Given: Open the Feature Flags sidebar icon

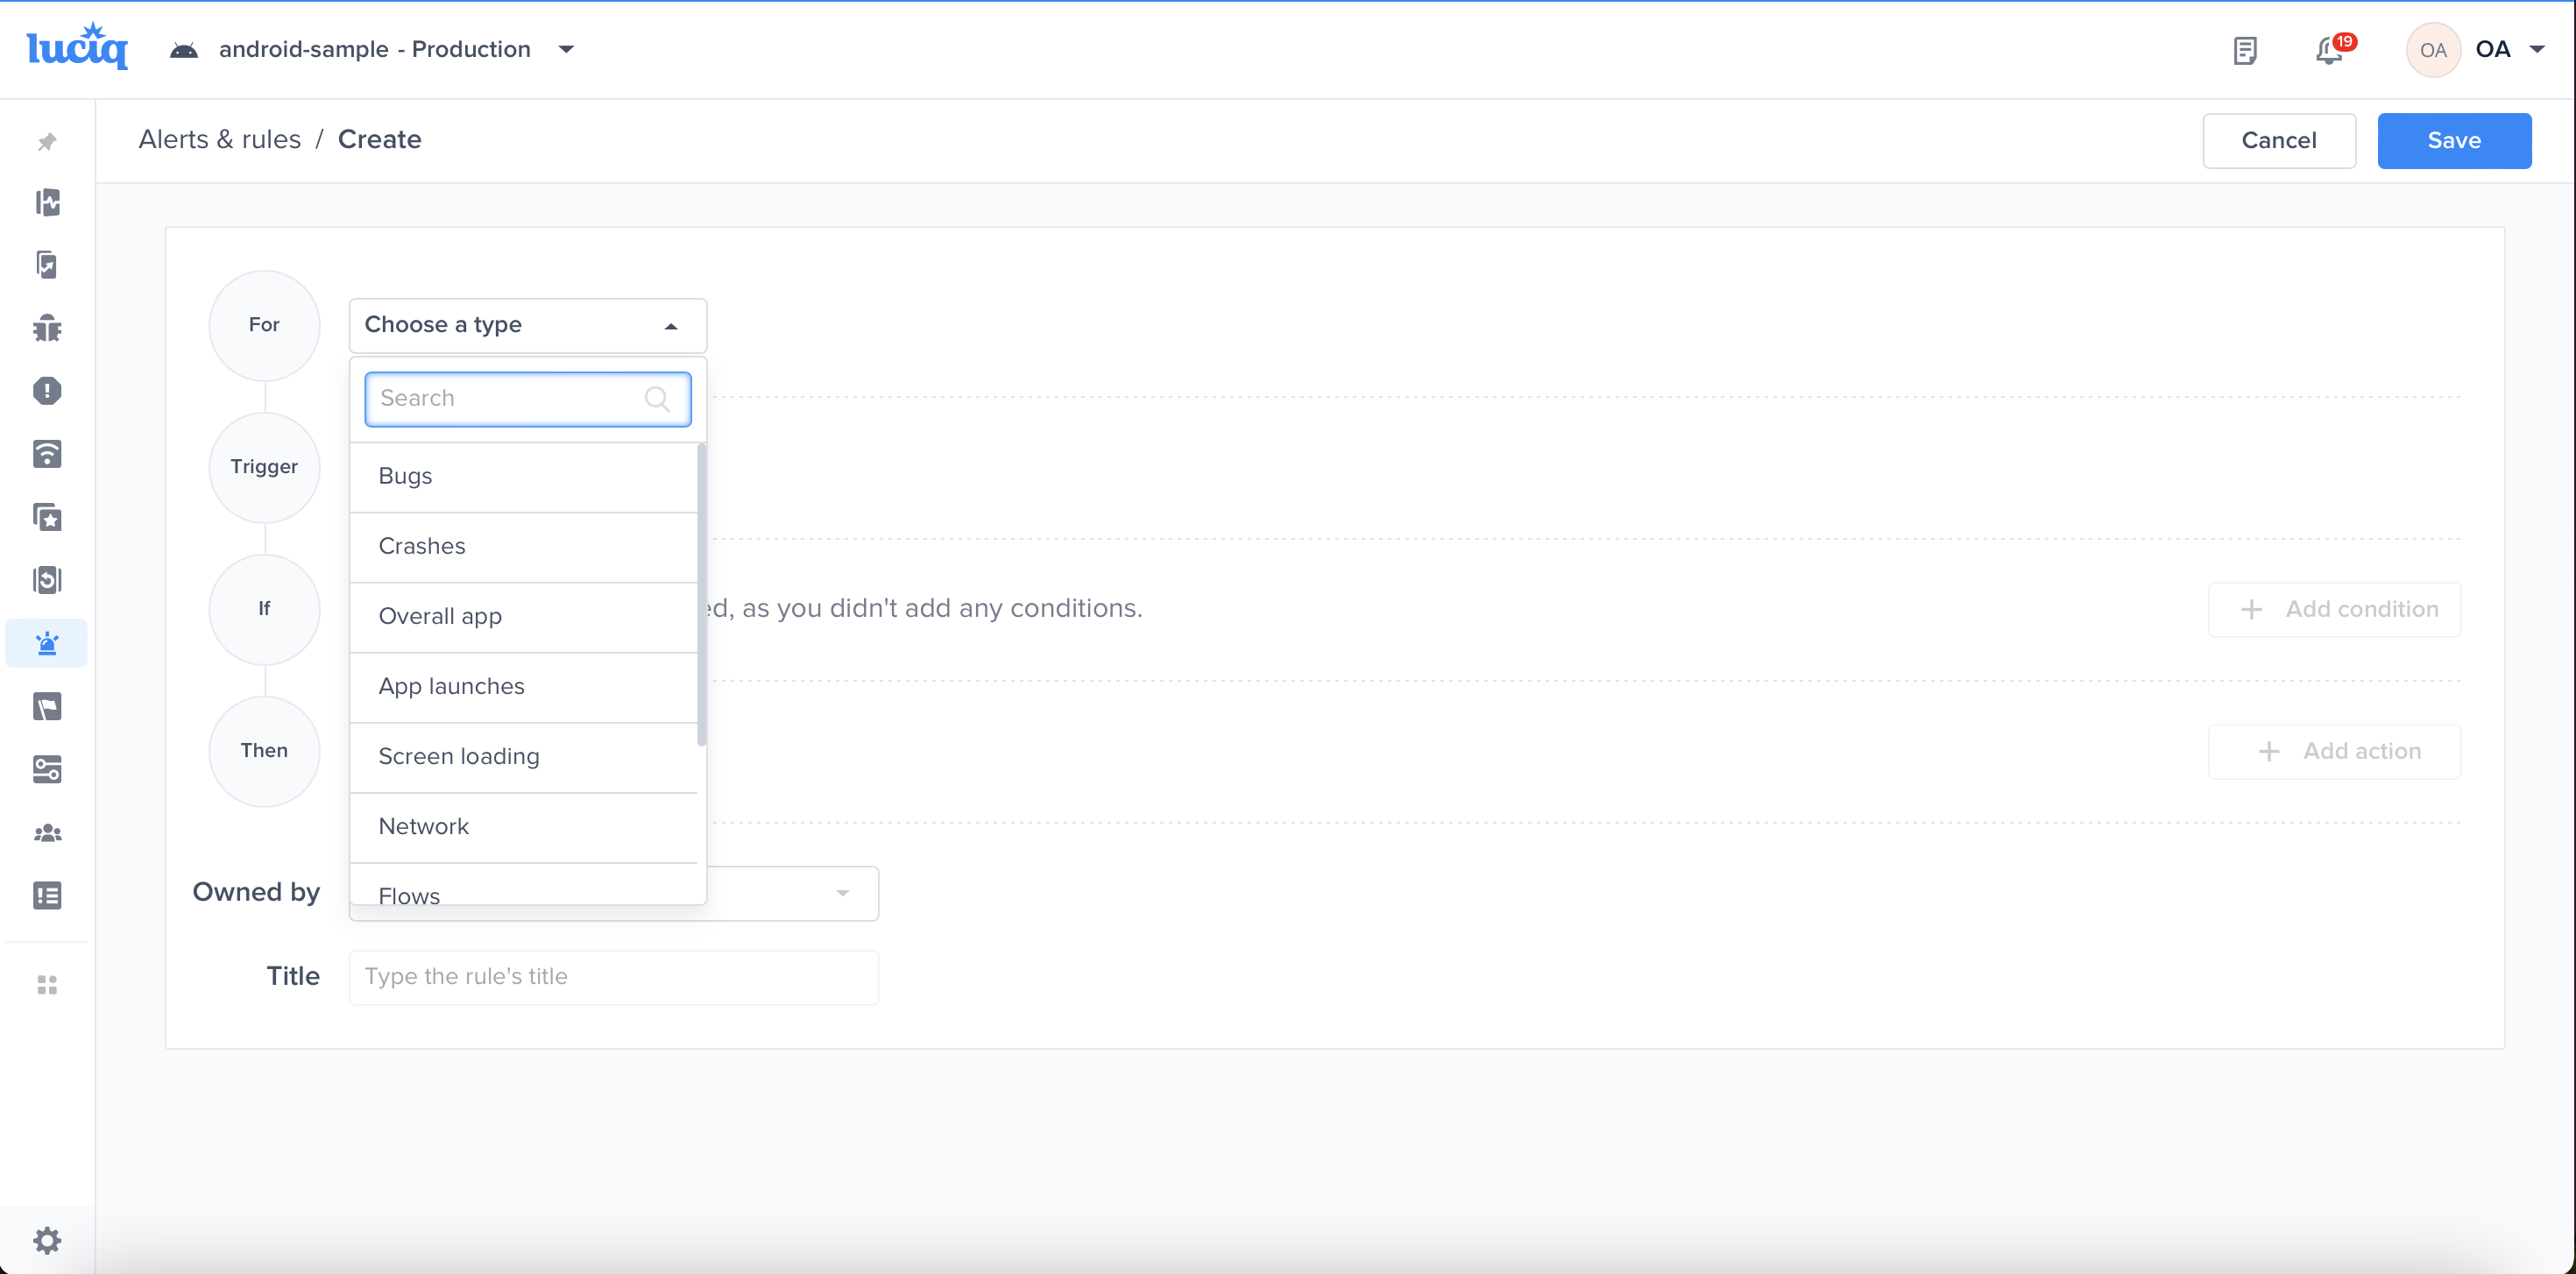Looking at the screenshot, I should tap(46, 707).
